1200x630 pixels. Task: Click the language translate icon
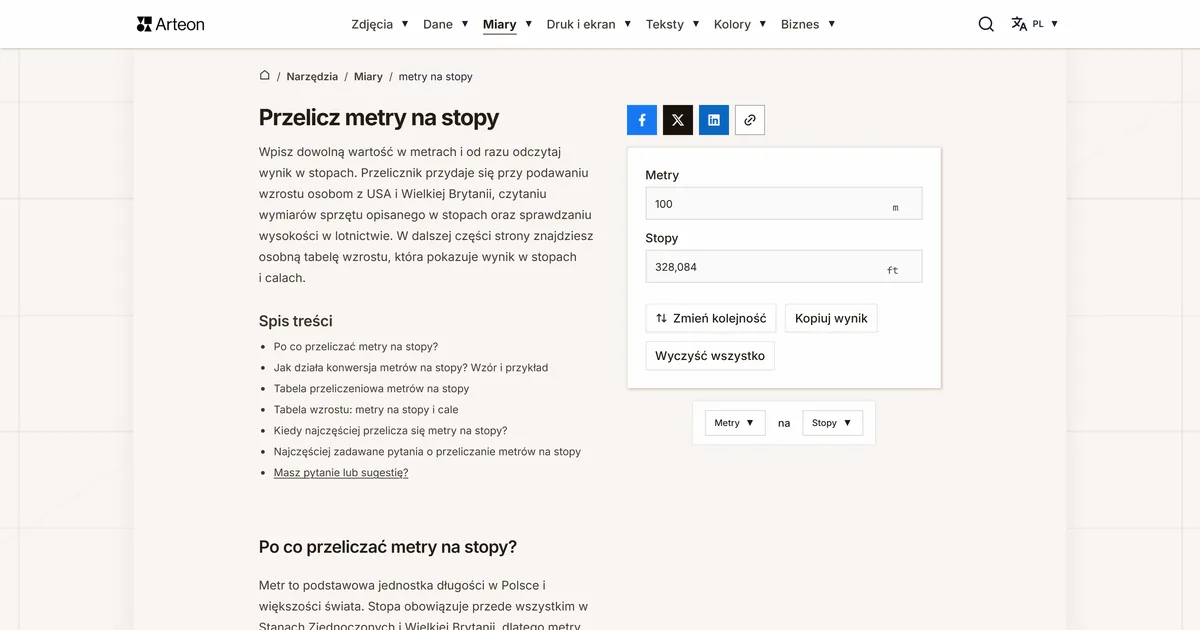[x=1019, y=24]
